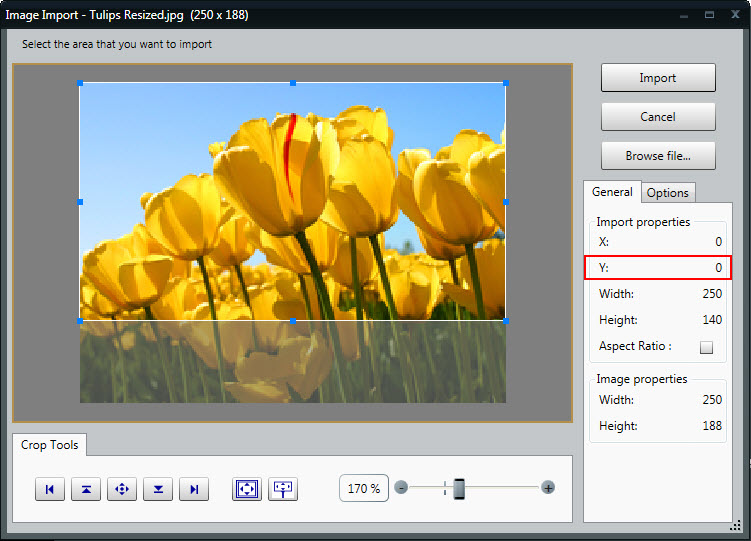Click the Cancel button
Viewport: 751px width, 541px height.
658,117
